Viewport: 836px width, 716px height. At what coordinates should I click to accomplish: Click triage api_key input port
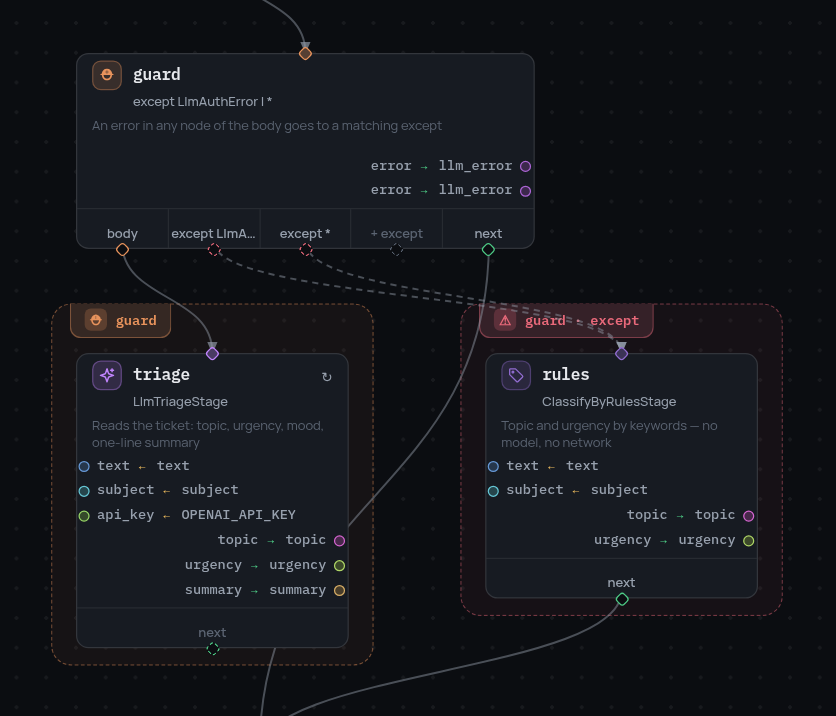click(x=84, y=516)
